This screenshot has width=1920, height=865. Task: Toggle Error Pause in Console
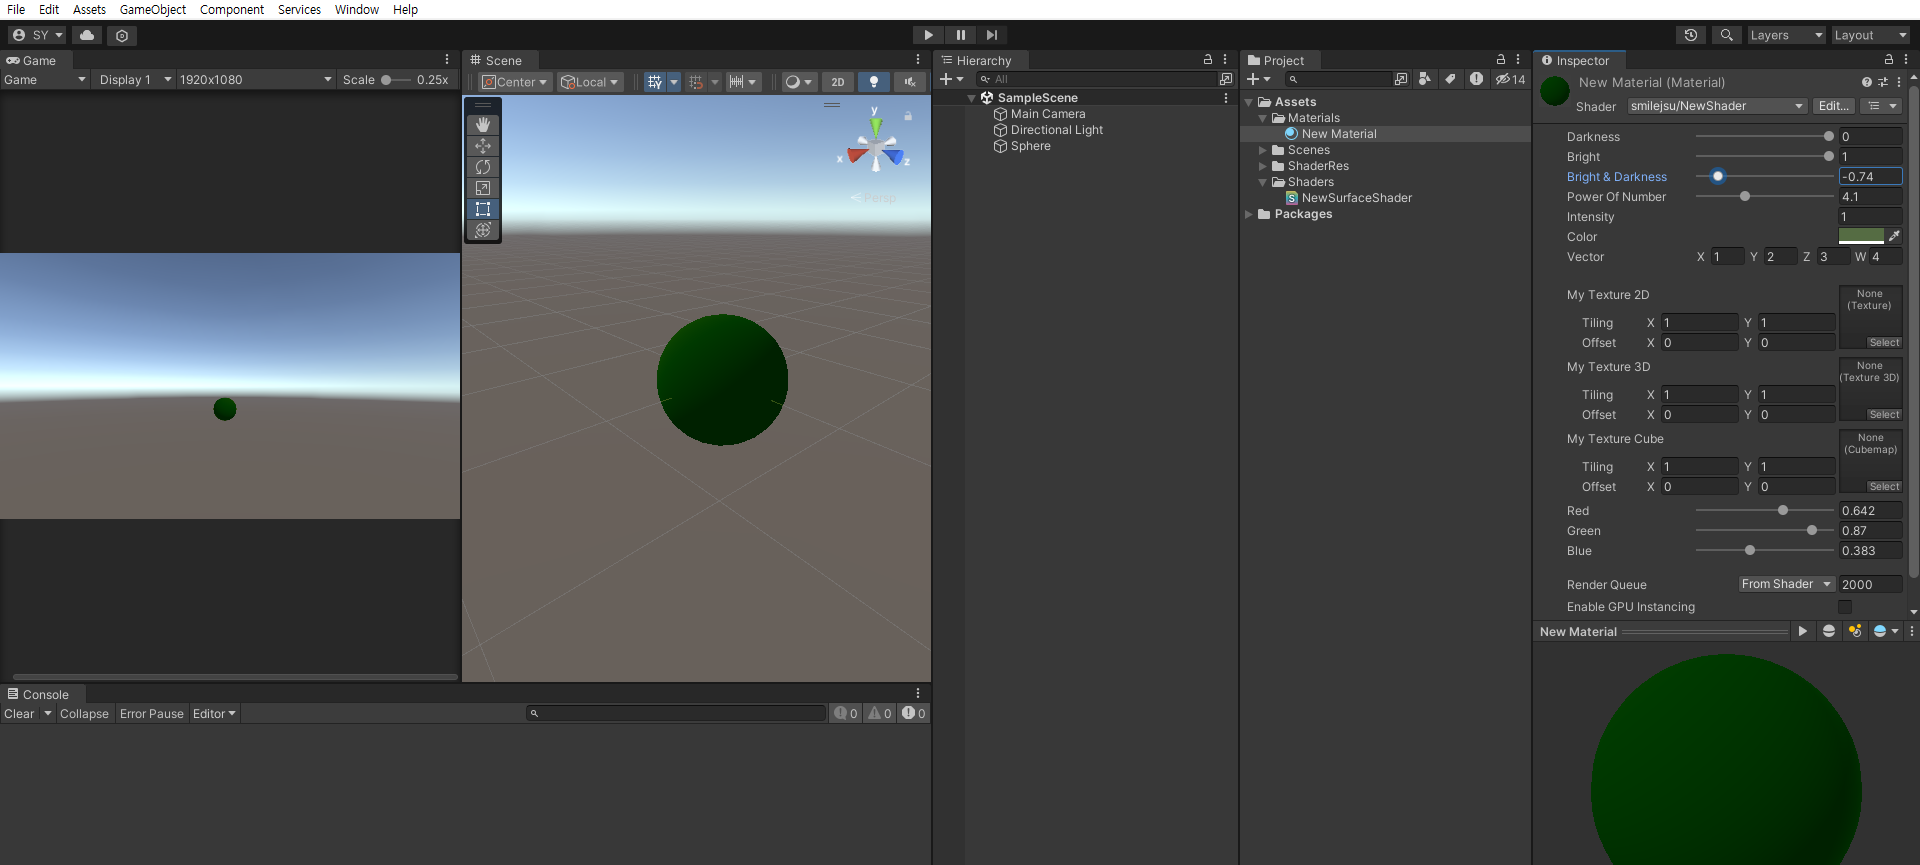pos(152,713)
